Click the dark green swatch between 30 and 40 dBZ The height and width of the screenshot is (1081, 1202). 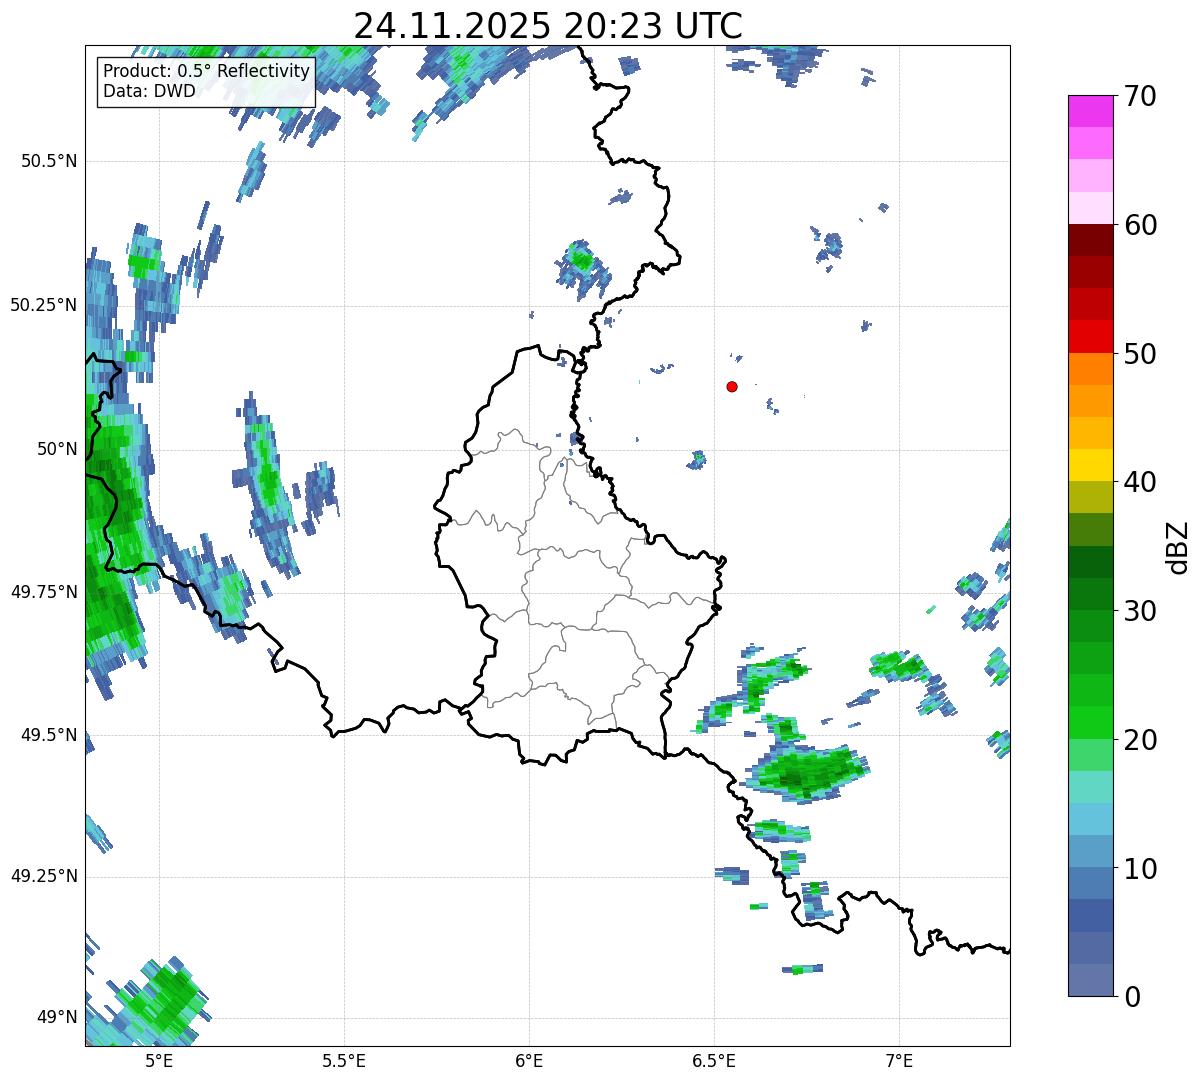(1091, 562)
